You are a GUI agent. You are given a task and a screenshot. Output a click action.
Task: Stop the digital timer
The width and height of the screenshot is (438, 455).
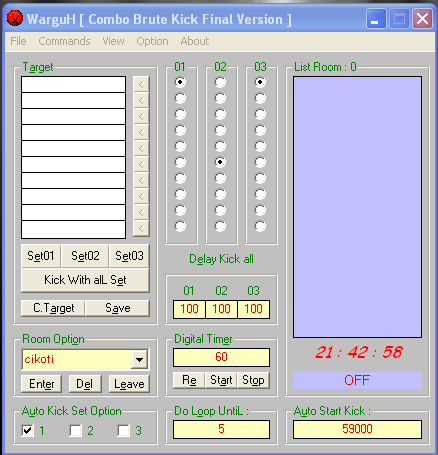pyautogui.click(x=253, y=380)
